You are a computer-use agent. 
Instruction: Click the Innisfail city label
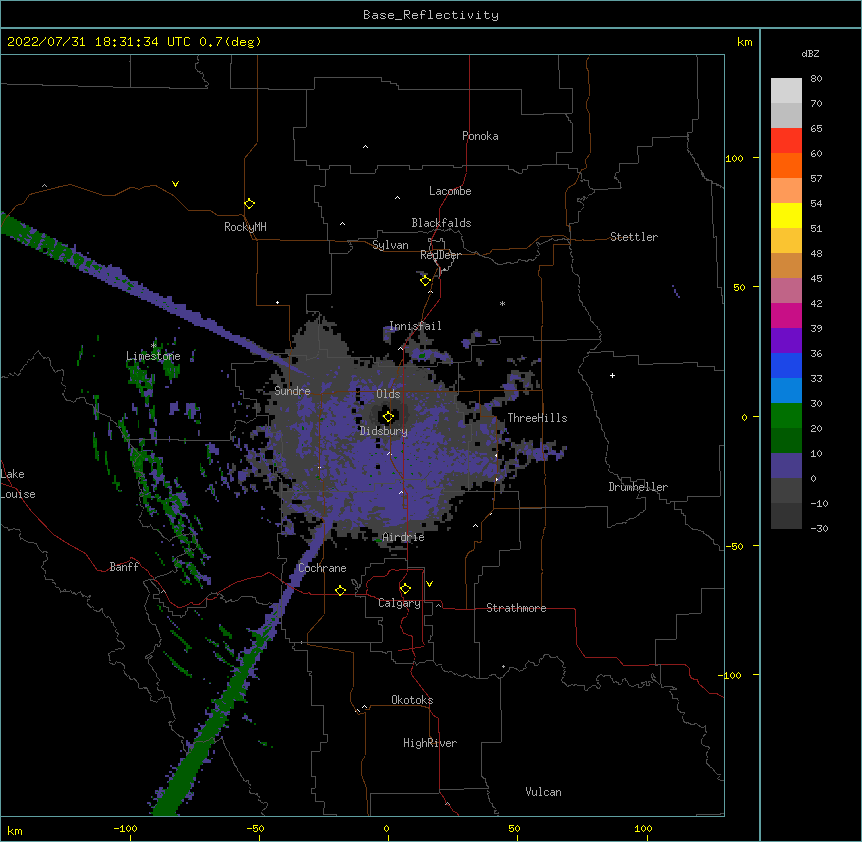click(415, 326)
